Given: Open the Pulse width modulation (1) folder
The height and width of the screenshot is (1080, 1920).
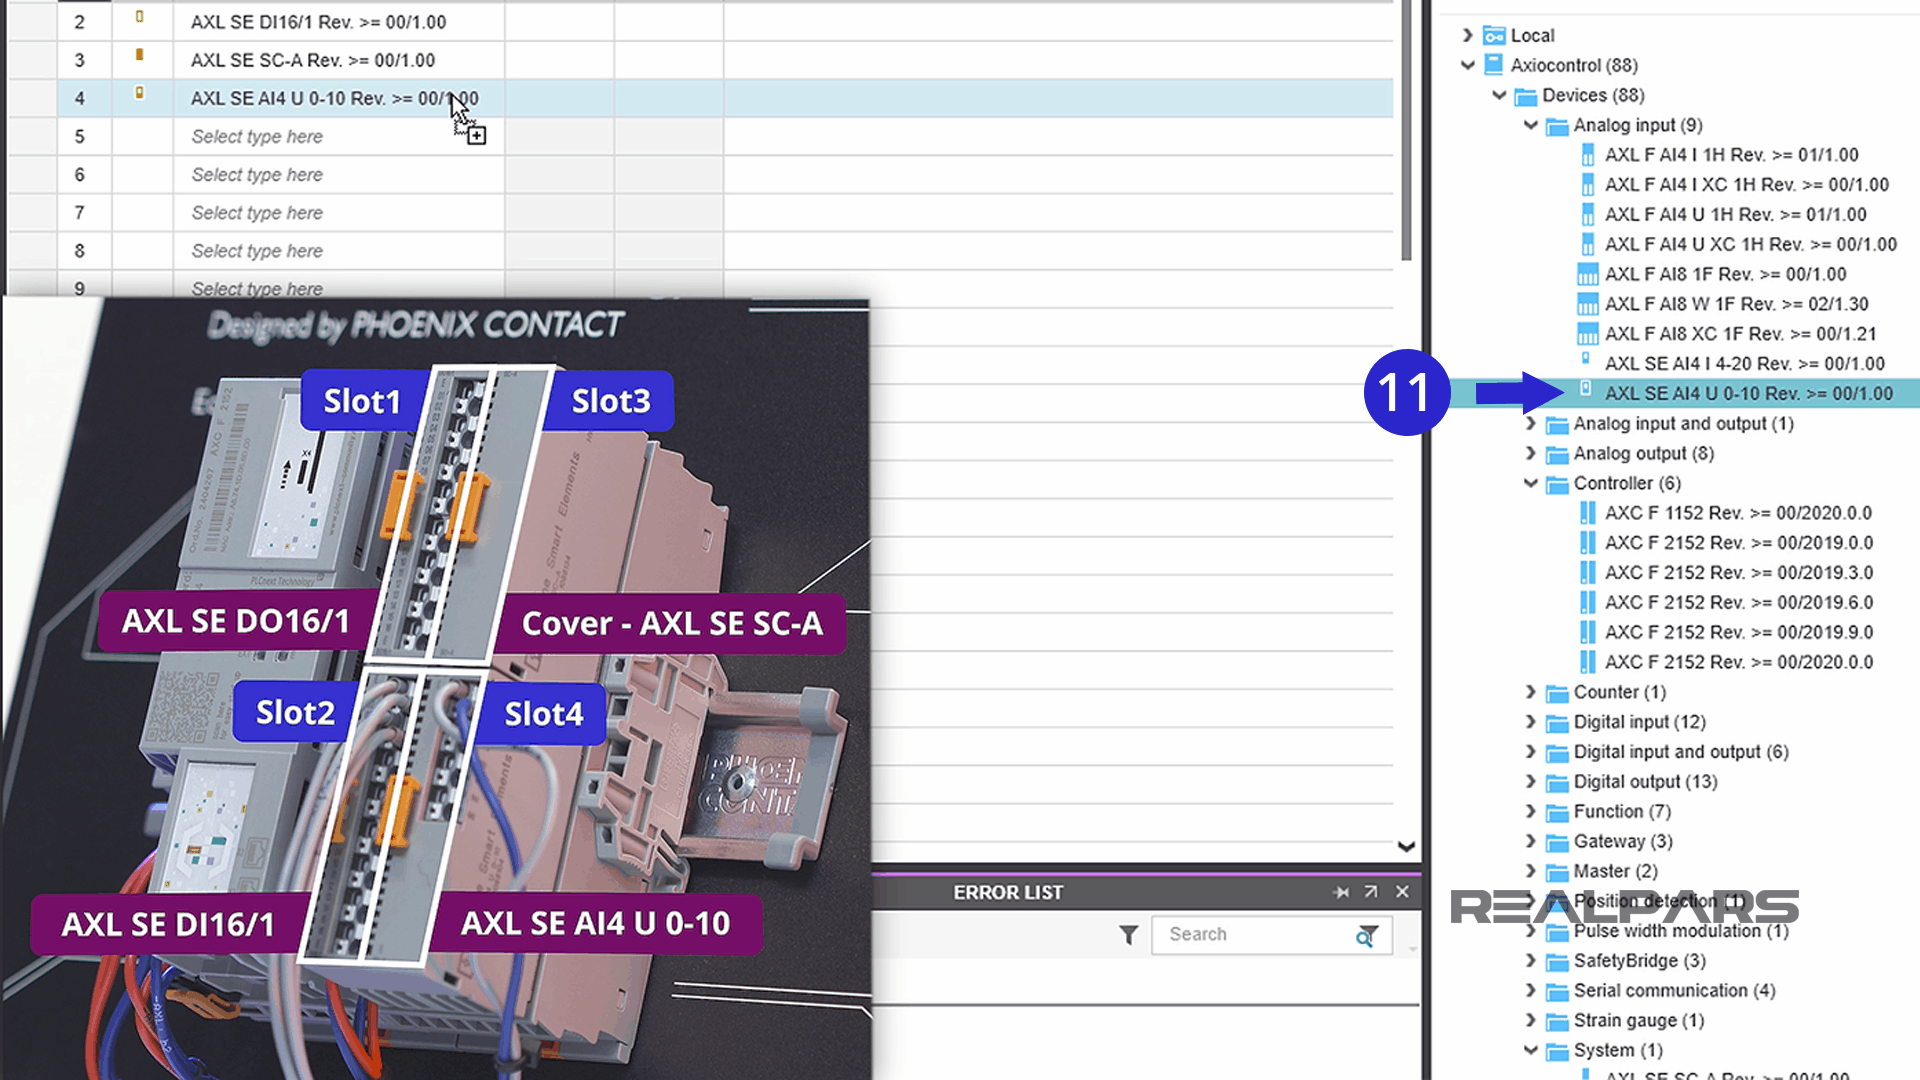Looking at the screenshot, I should click(1530, 930).
